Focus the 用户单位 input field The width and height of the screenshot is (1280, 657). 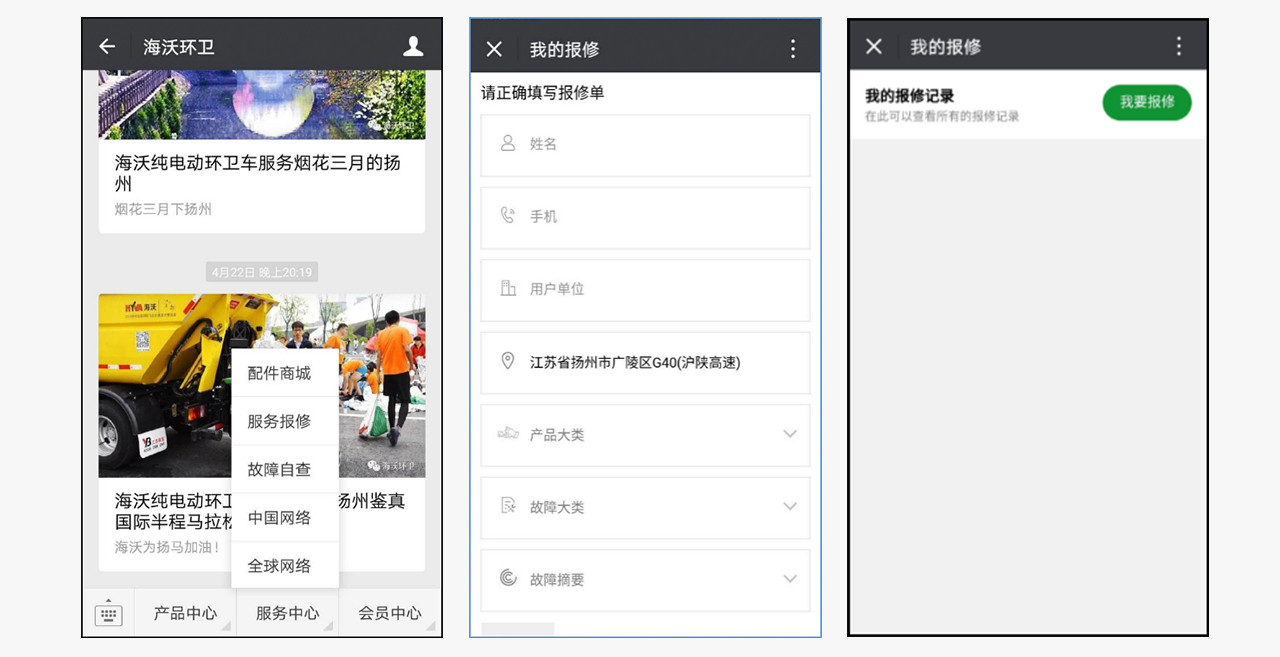point(645,289)
